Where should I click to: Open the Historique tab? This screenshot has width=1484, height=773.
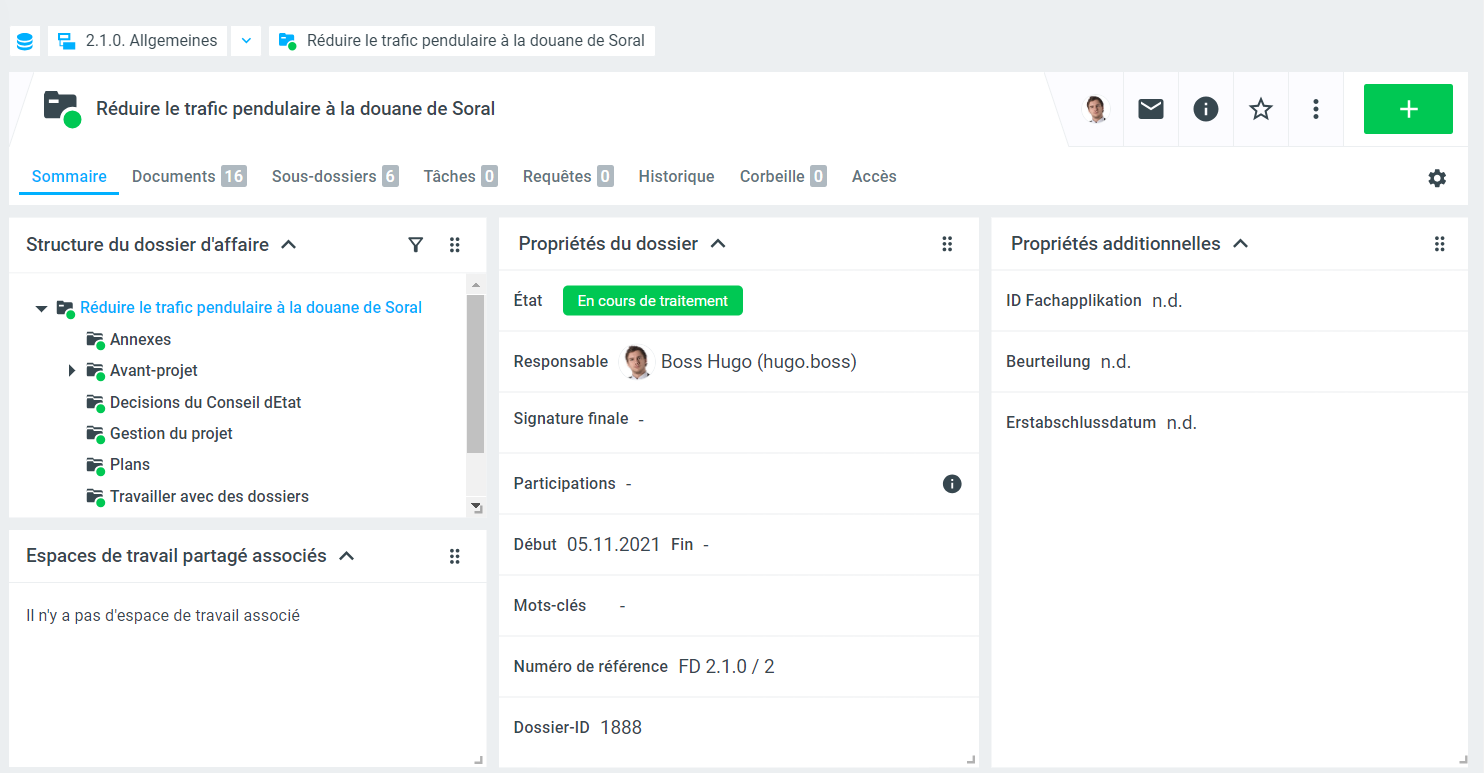(x=676, y=177)
